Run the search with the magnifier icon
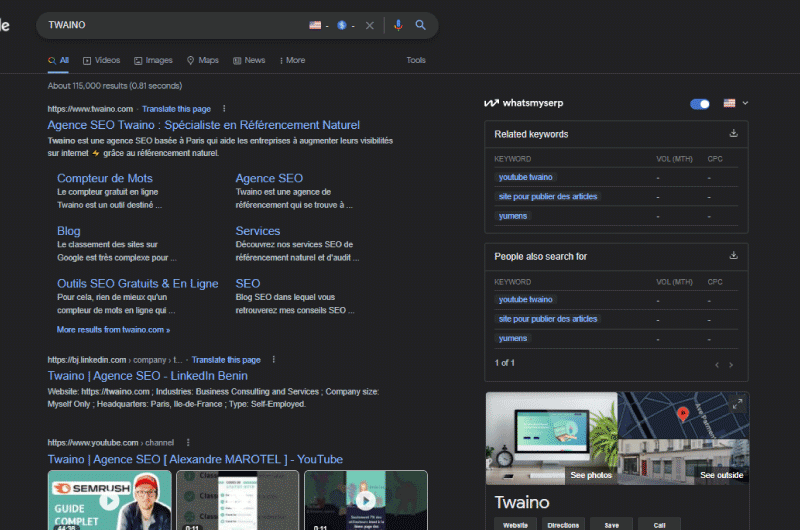The height and width of the screenshot is (530, 800). pos(420,25)
